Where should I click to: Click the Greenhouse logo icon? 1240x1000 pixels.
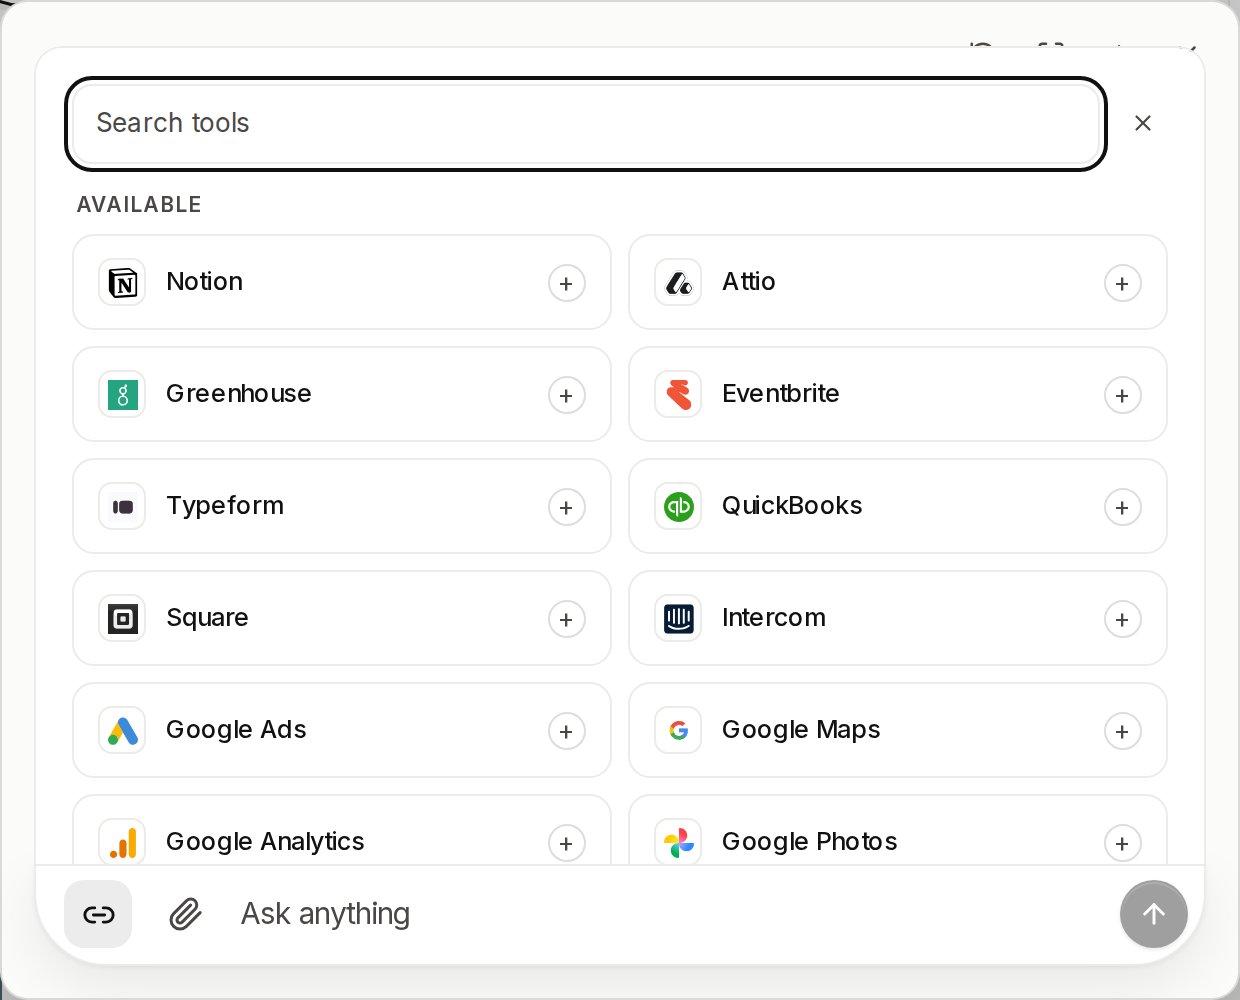(x=123, y=395)
